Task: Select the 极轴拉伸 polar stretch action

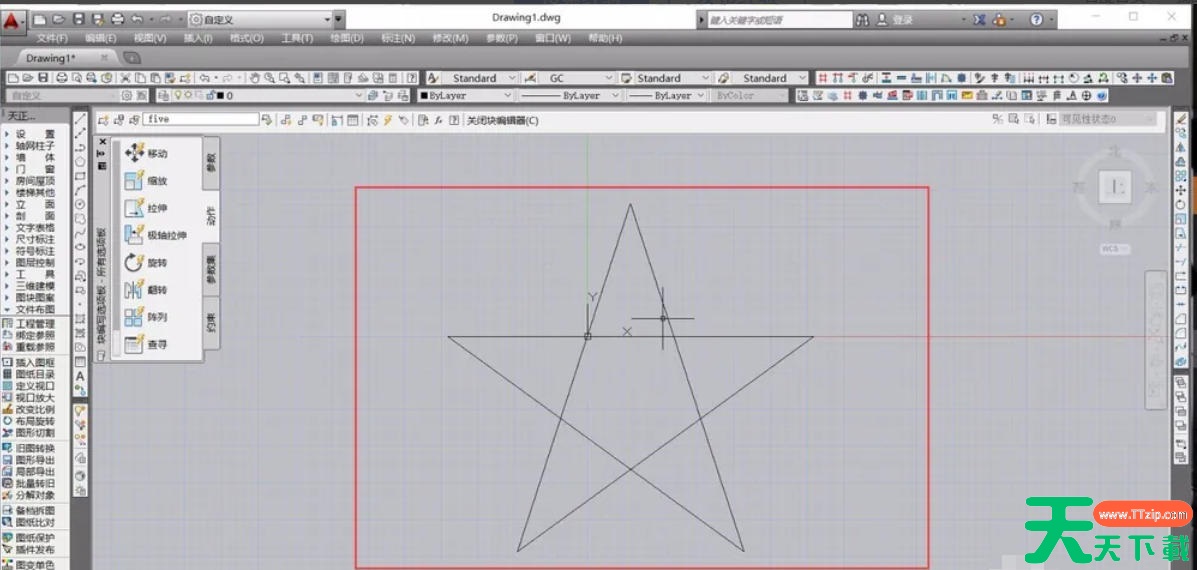Action: [x=156, y=236]
